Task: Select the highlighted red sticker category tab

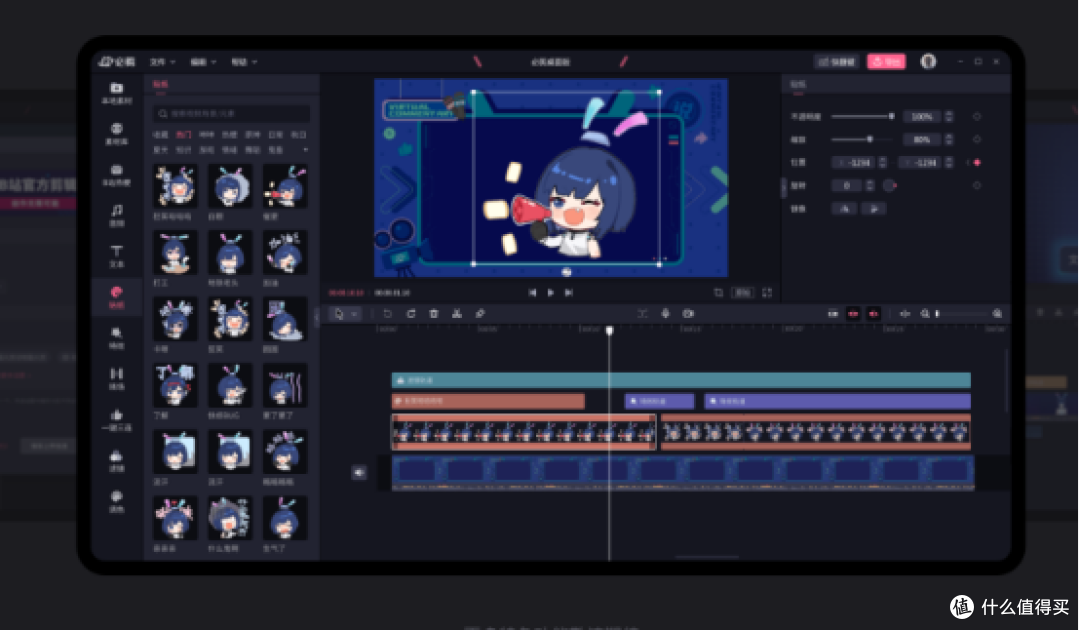Action: coord(183,134)
